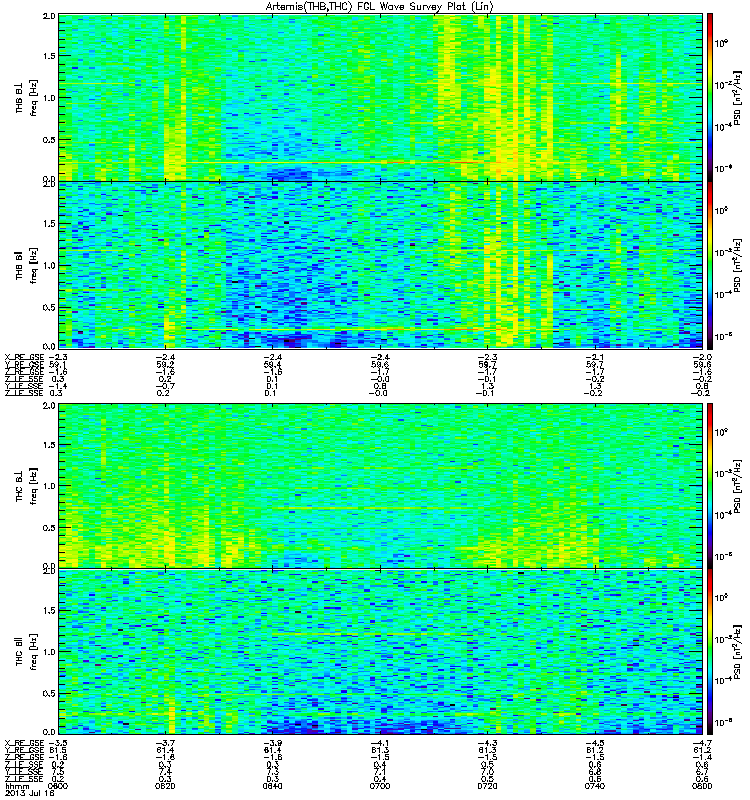This screenshot has height=800, width=750.
Task: Click the "X_RE_GSE" row label below the THC panels
Action: (24, 742)
